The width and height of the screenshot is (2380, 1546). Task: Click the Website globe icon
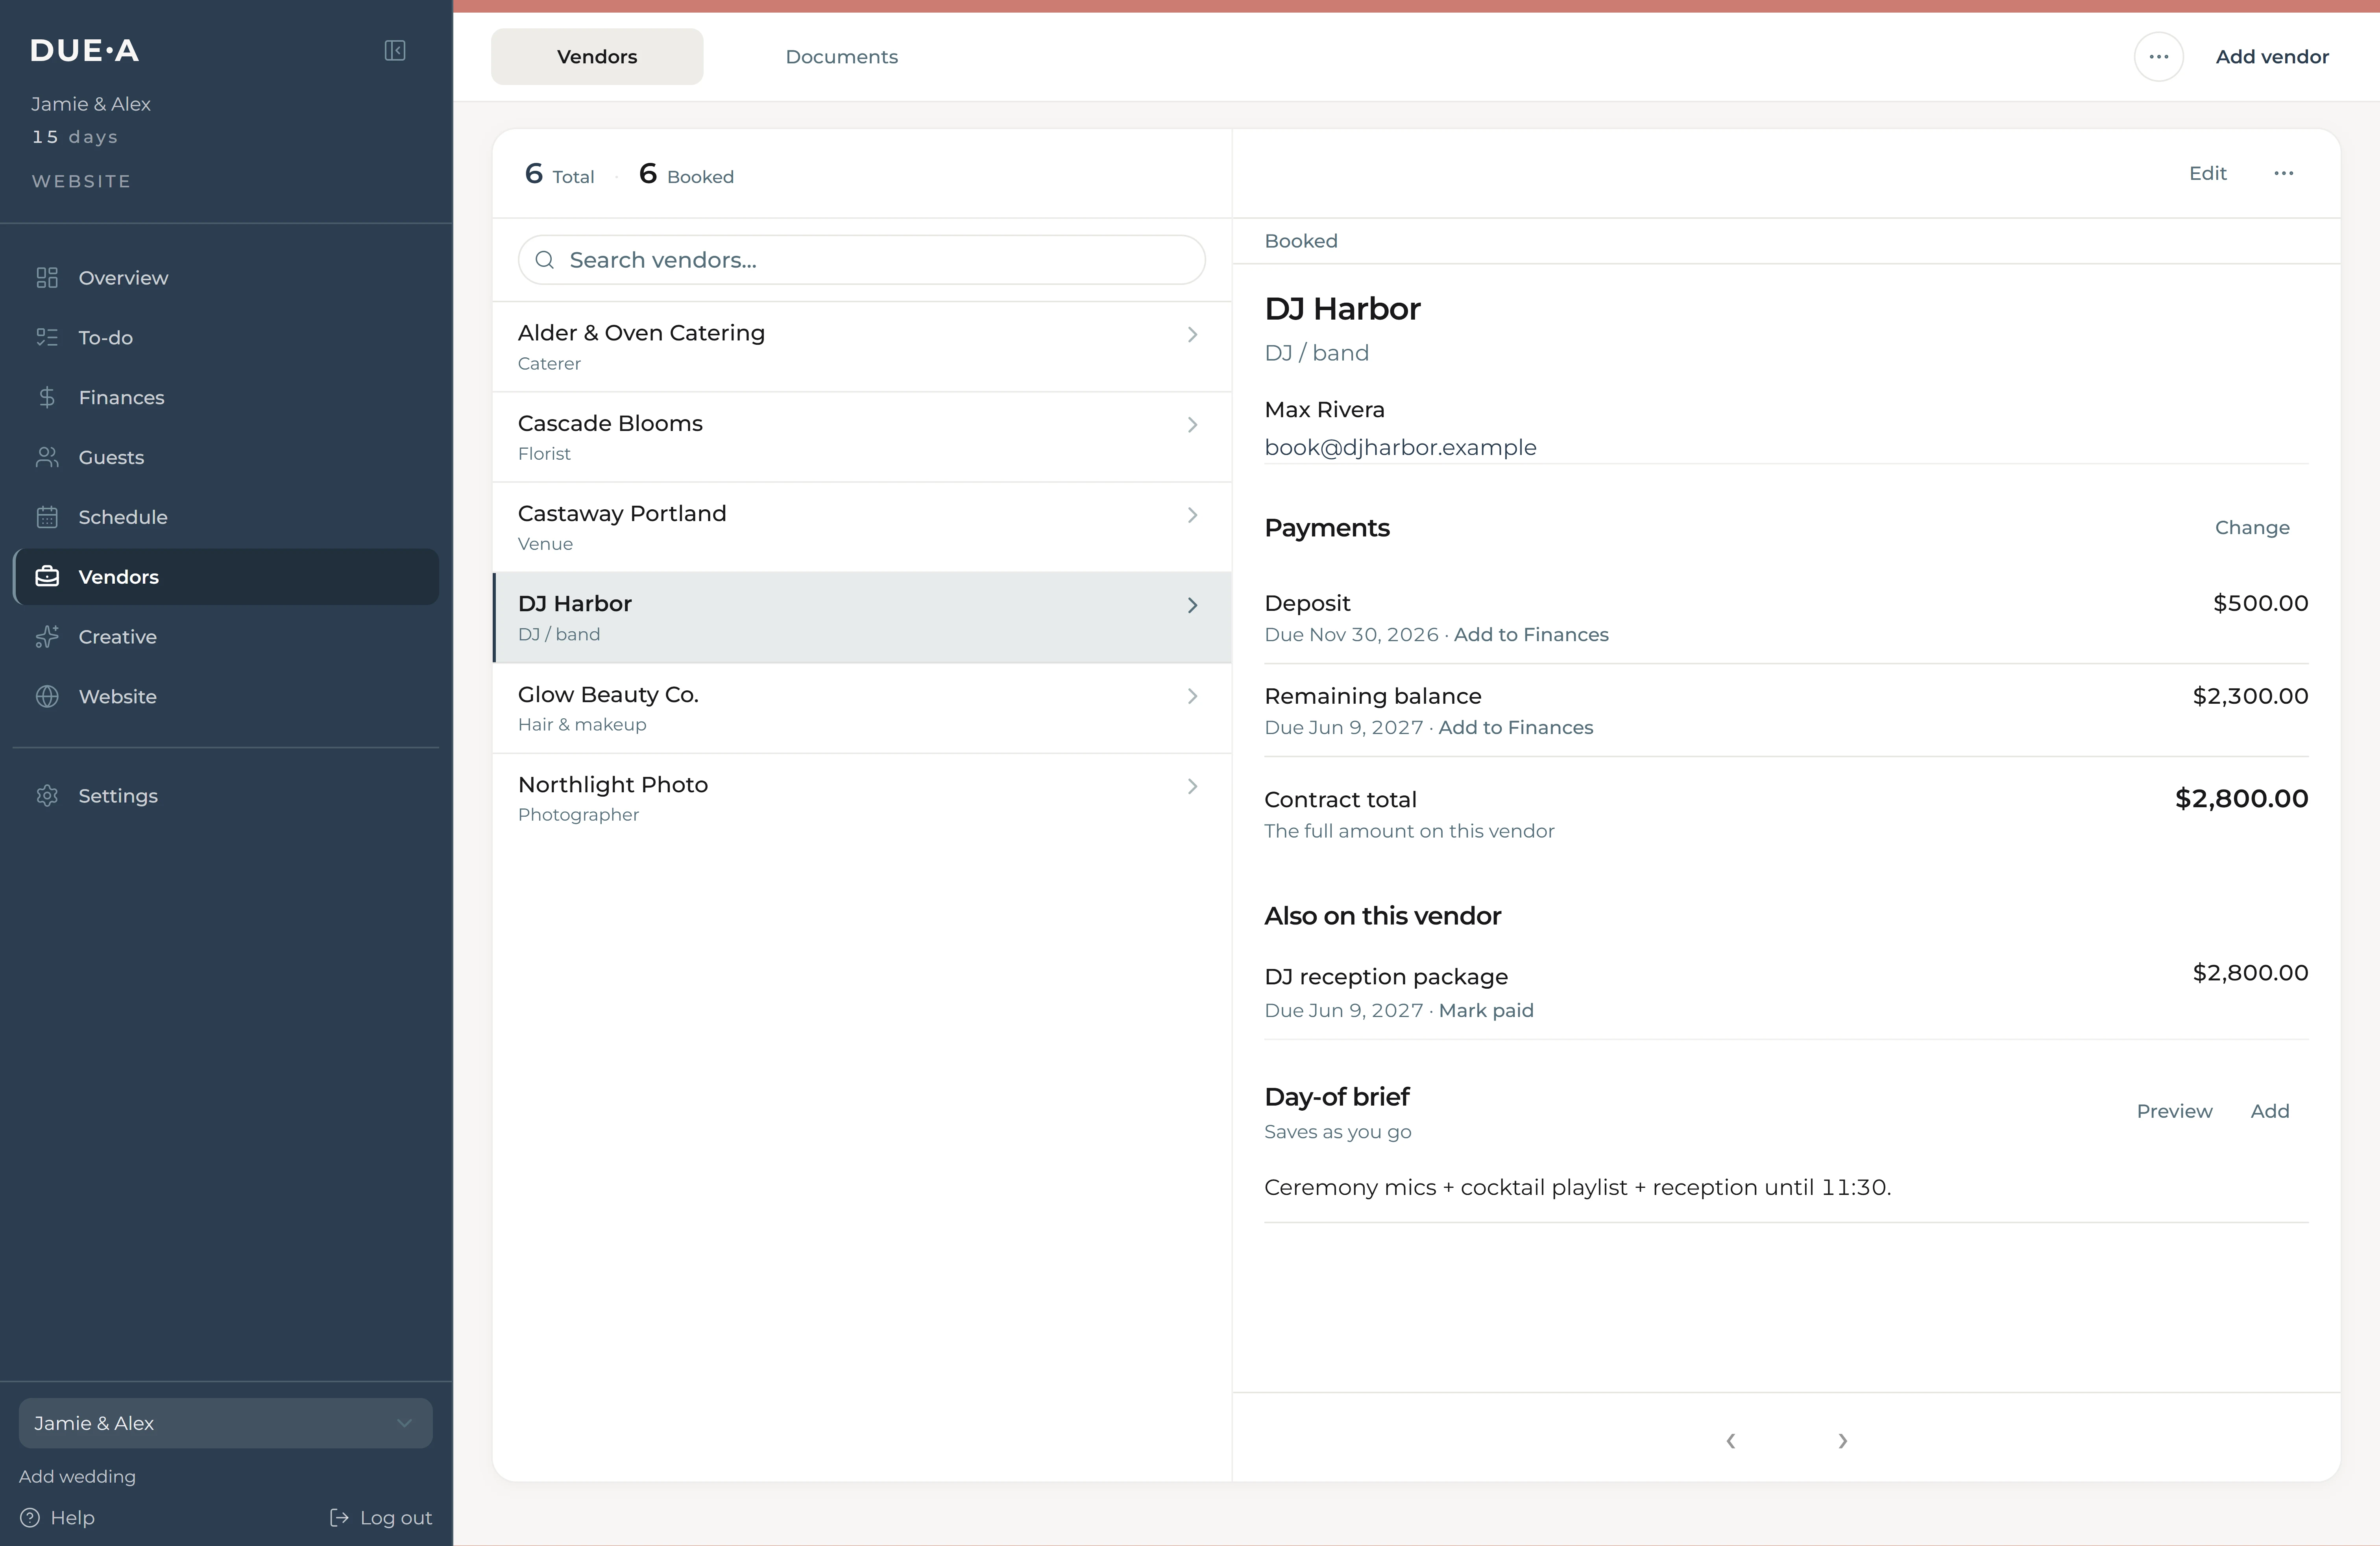[47, 697]
